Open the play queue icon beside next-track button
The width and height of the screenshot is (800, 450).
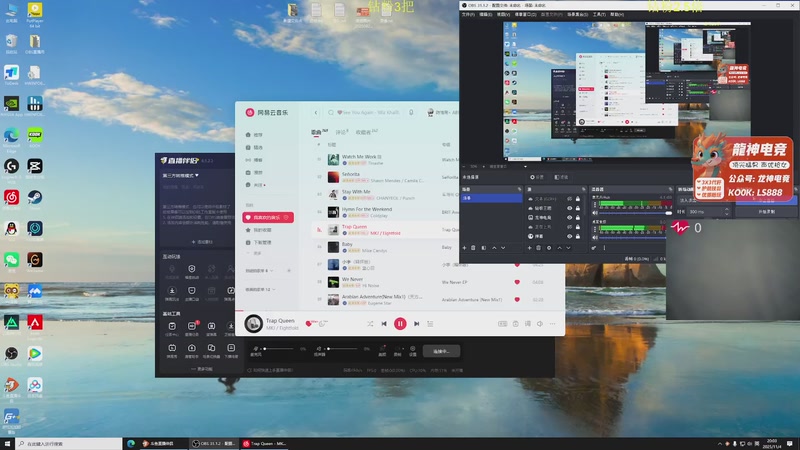click(x=430, y=323)
